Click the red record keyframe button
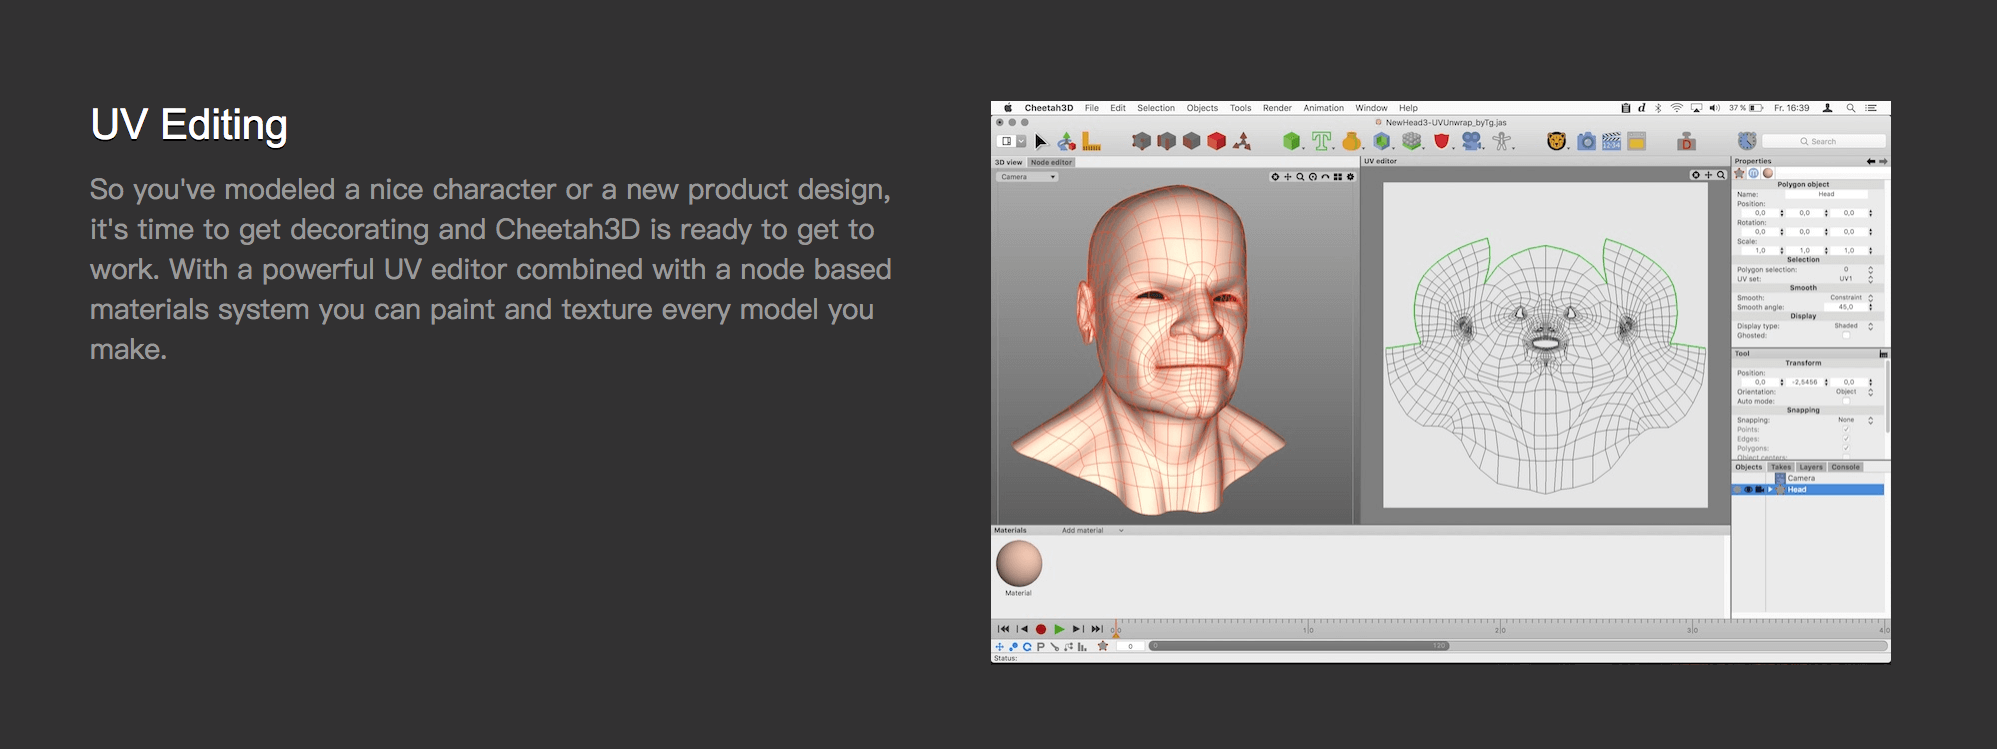Image resolution: width=1997 pixels, height=749 pixels. pos(1041,629)
